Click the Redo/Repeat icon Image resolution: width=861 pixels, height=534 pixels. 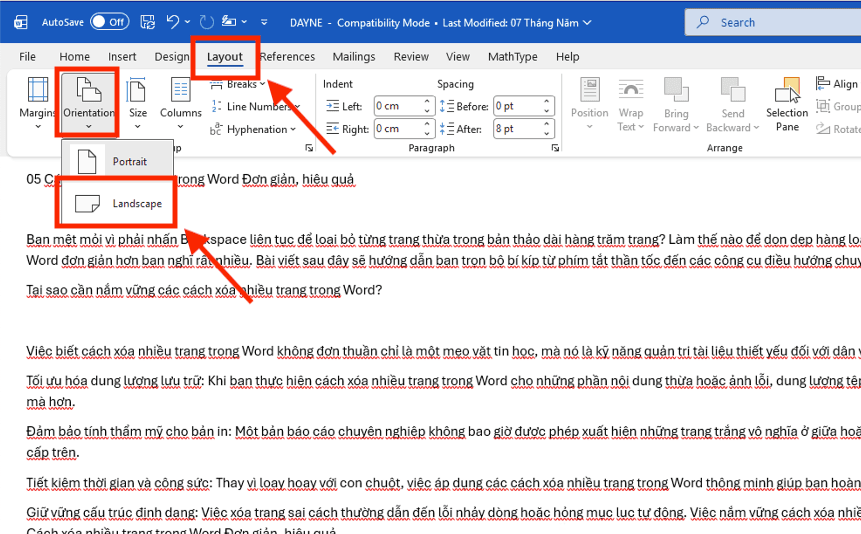coord(206,22)
